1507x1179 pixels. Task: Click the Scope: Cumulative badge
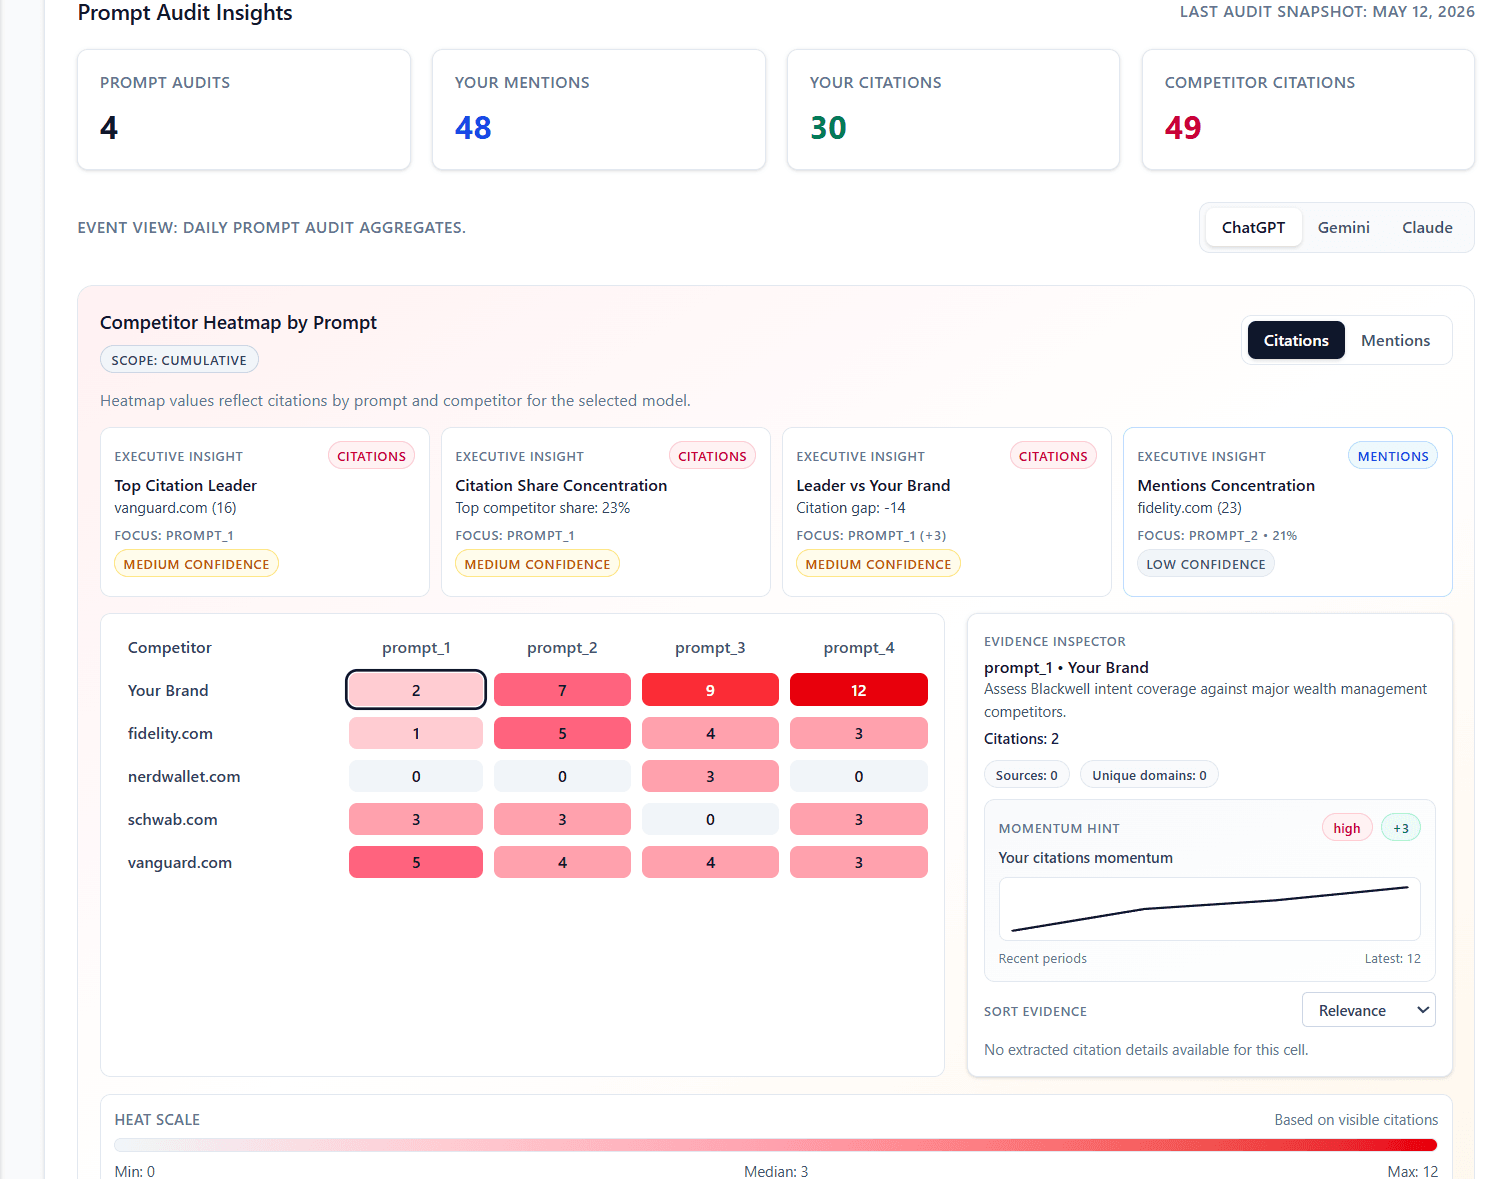[179, 360]
